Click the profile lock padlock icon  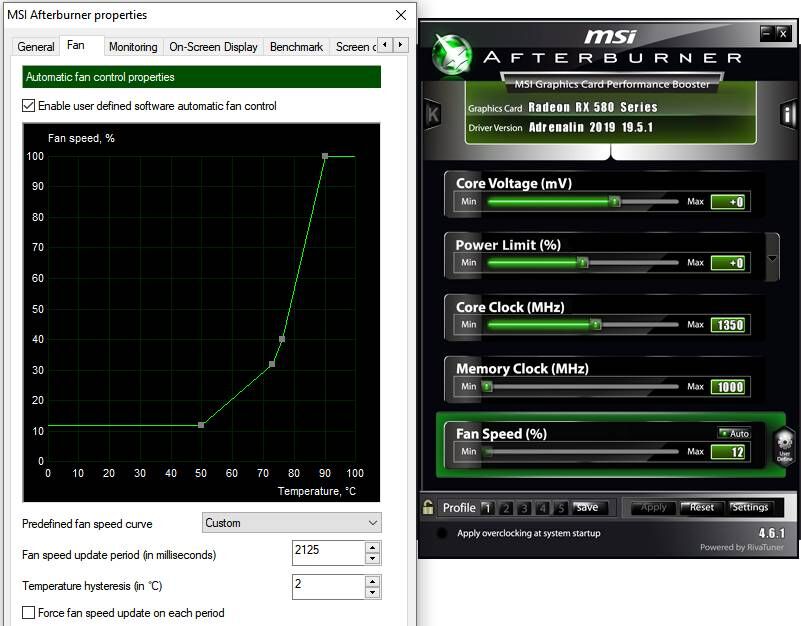[x=428, y=507]
